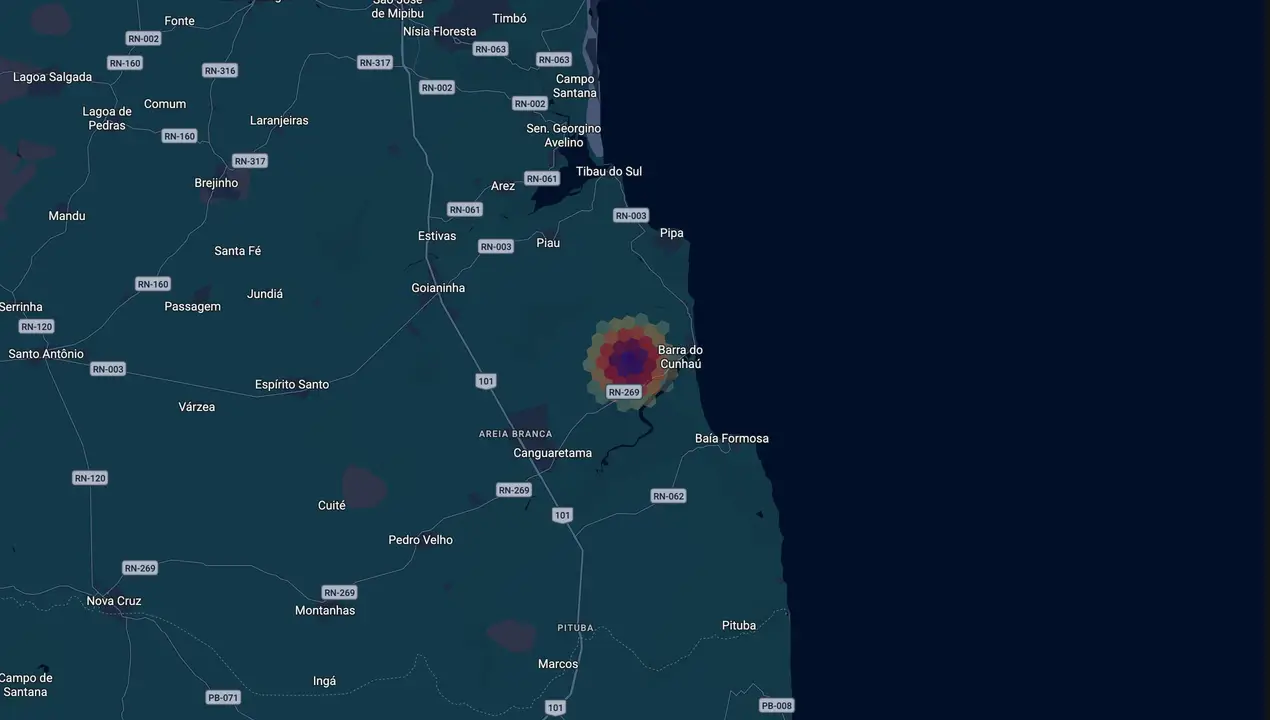Select RN-061 shield beside Arez
Viewport: 1270px width, 720px height.
542,179
